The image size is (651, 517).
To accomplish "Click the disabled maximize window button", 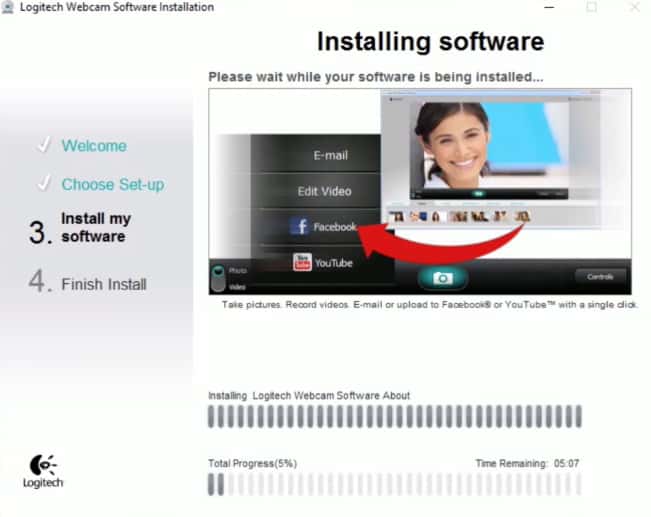I will pos(592,7).
